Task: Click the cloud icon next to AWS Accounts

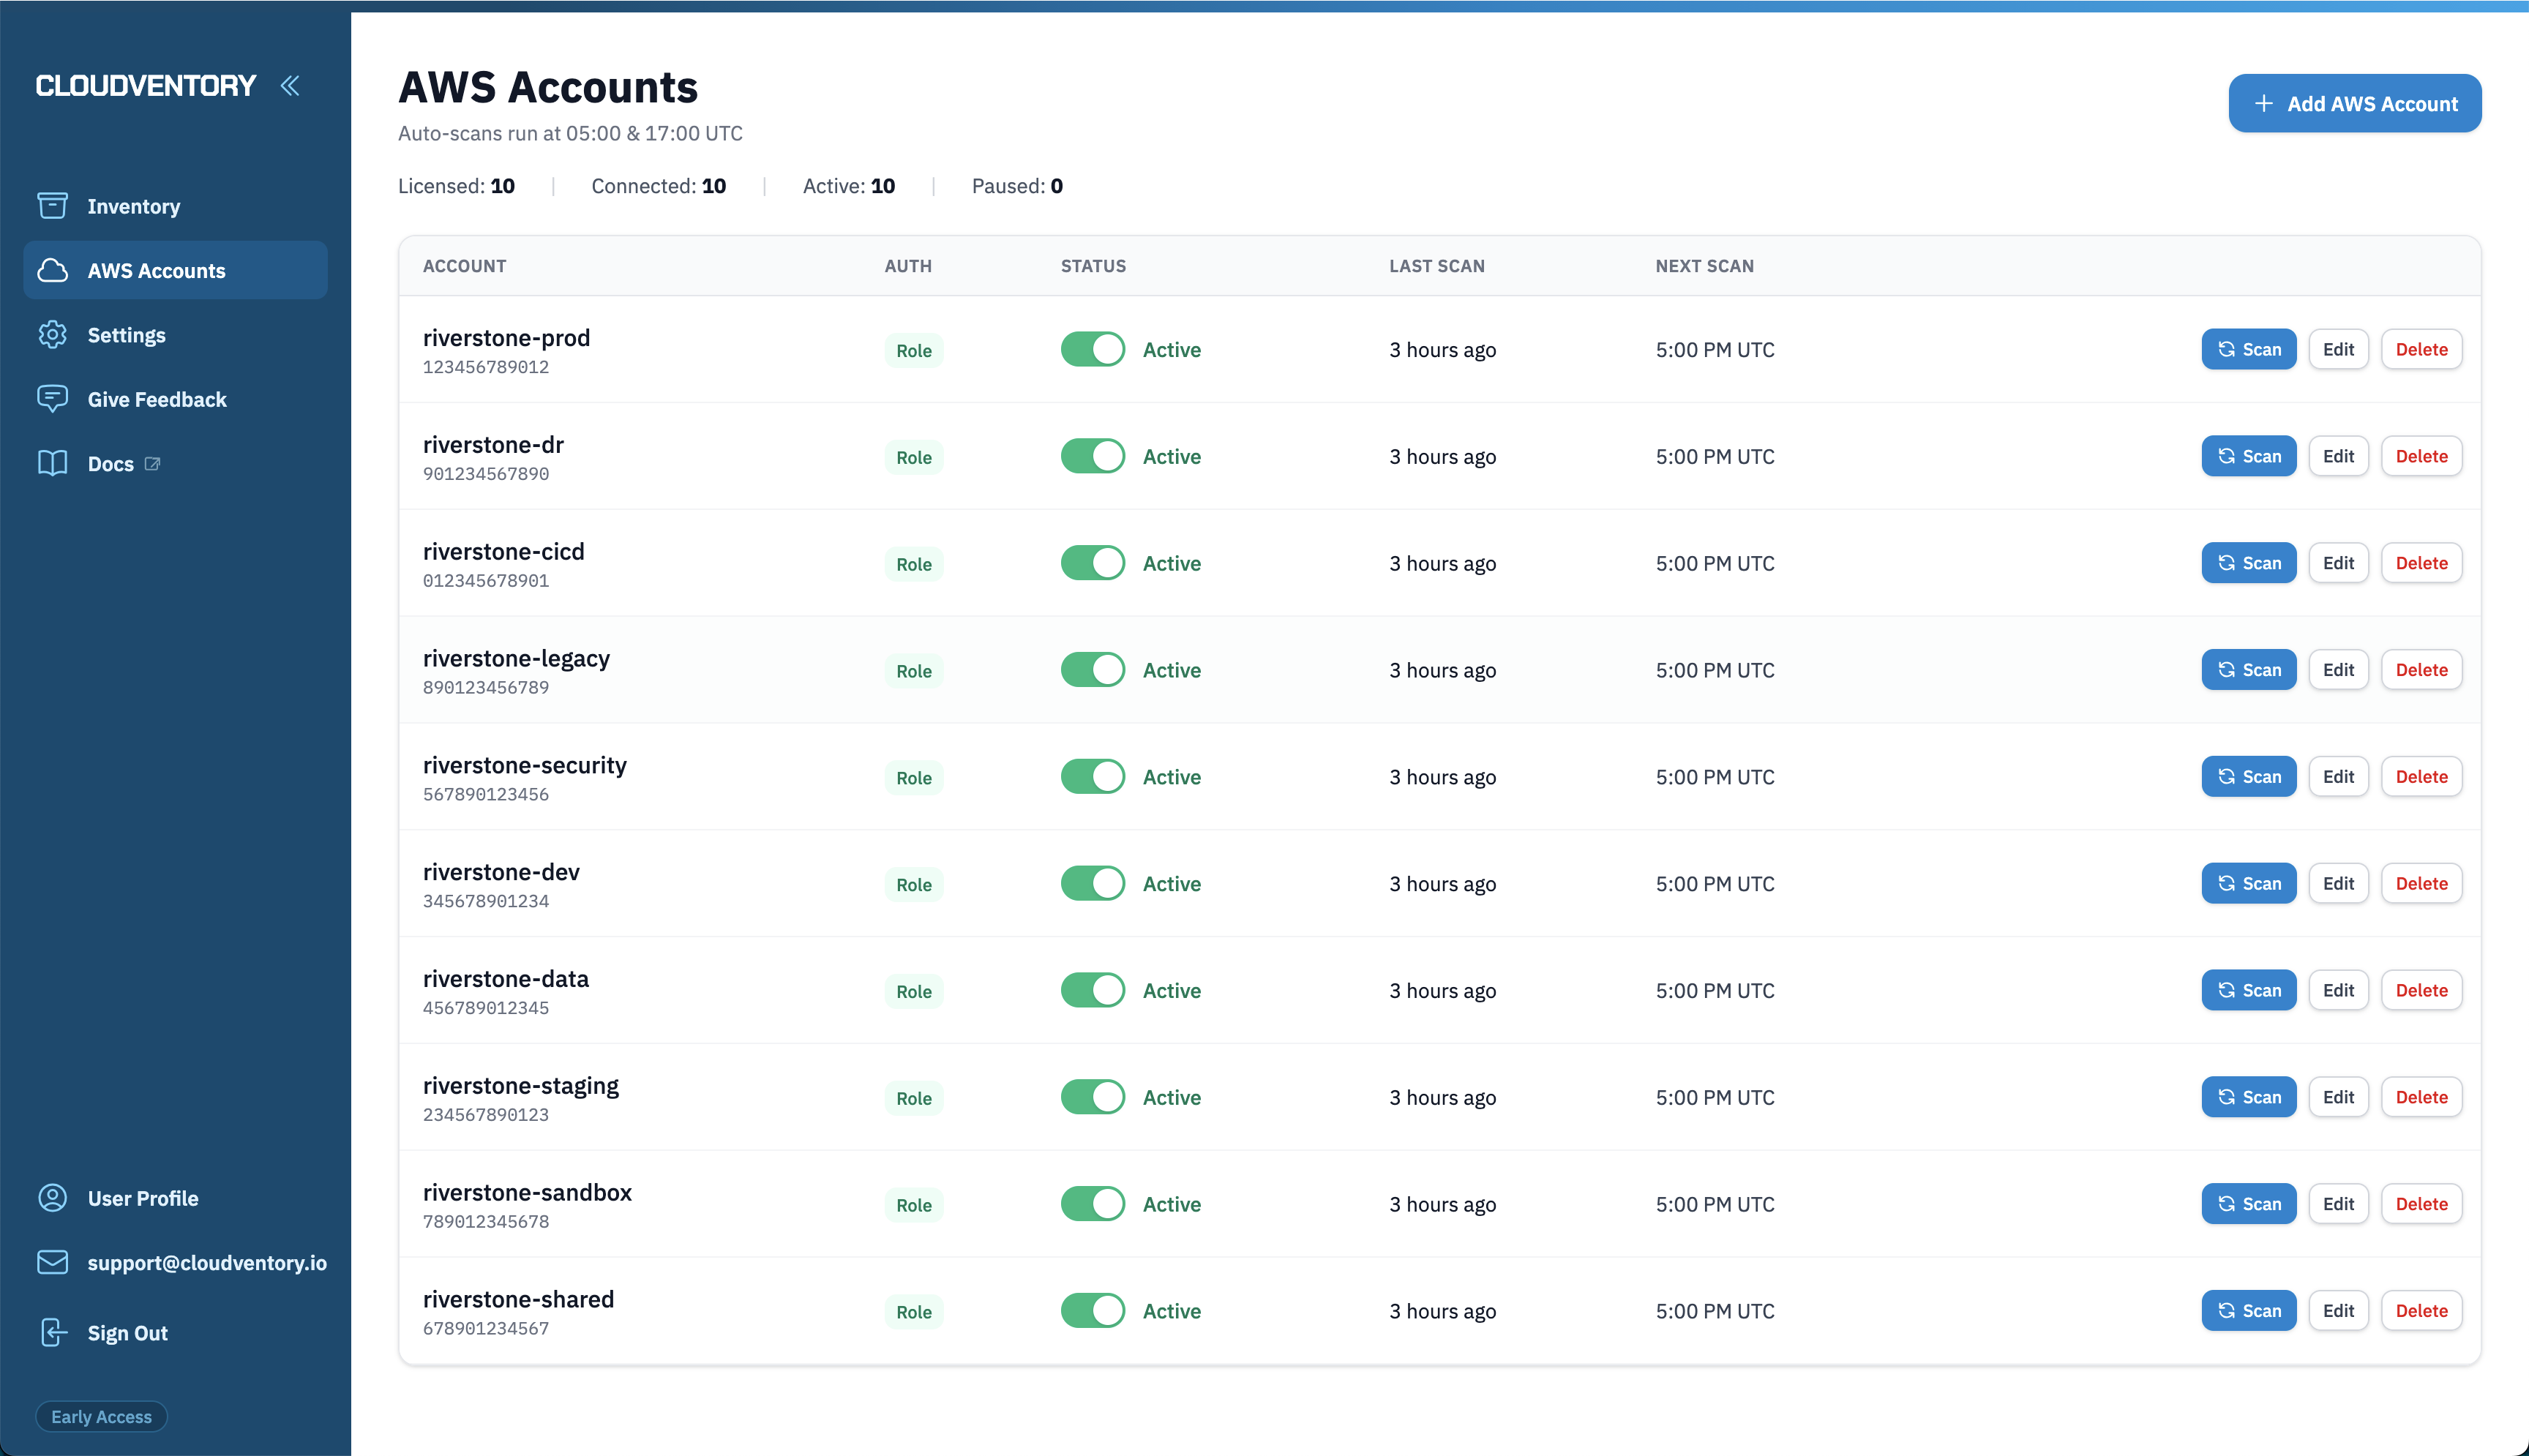Action: [52, 270]
